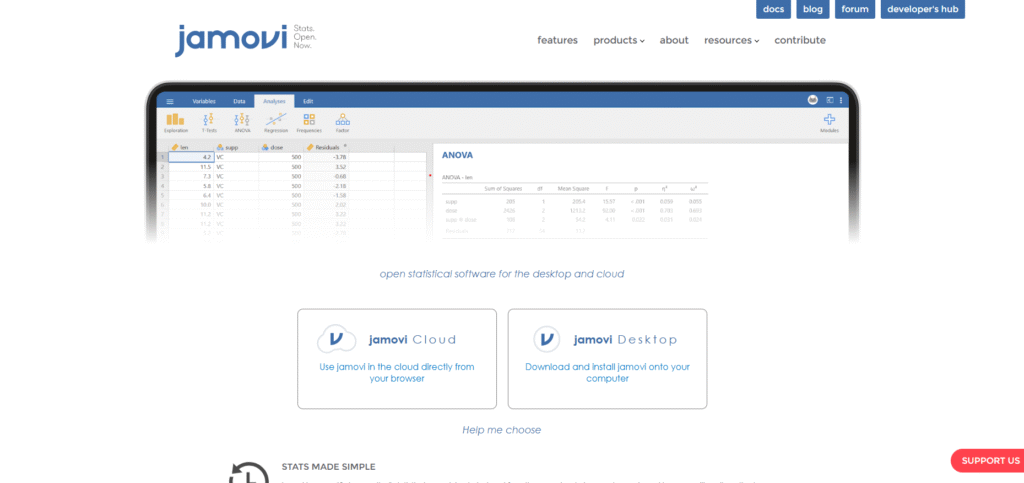Select the Factor analysis icon
The height and width of the screenshot is (483, 1024).
pos(342,121)
